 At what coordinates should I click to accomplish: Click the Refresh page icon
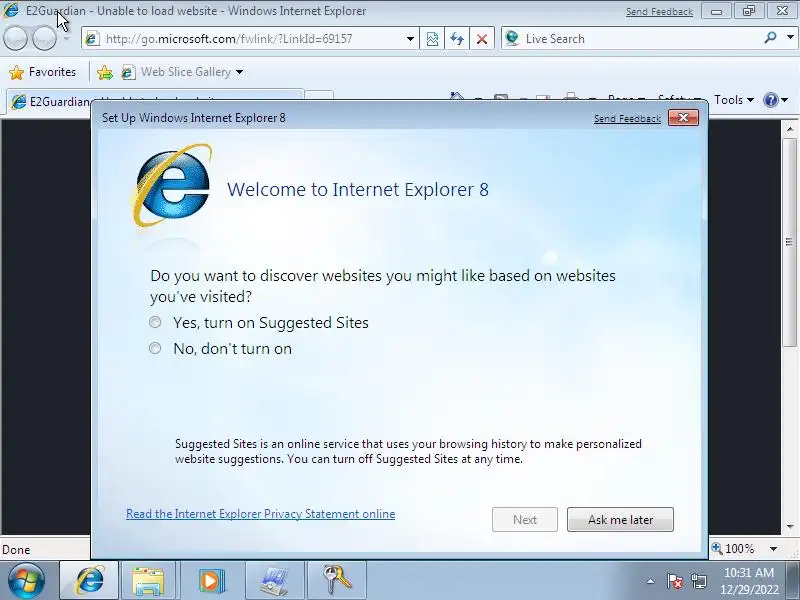pos(457,39)
